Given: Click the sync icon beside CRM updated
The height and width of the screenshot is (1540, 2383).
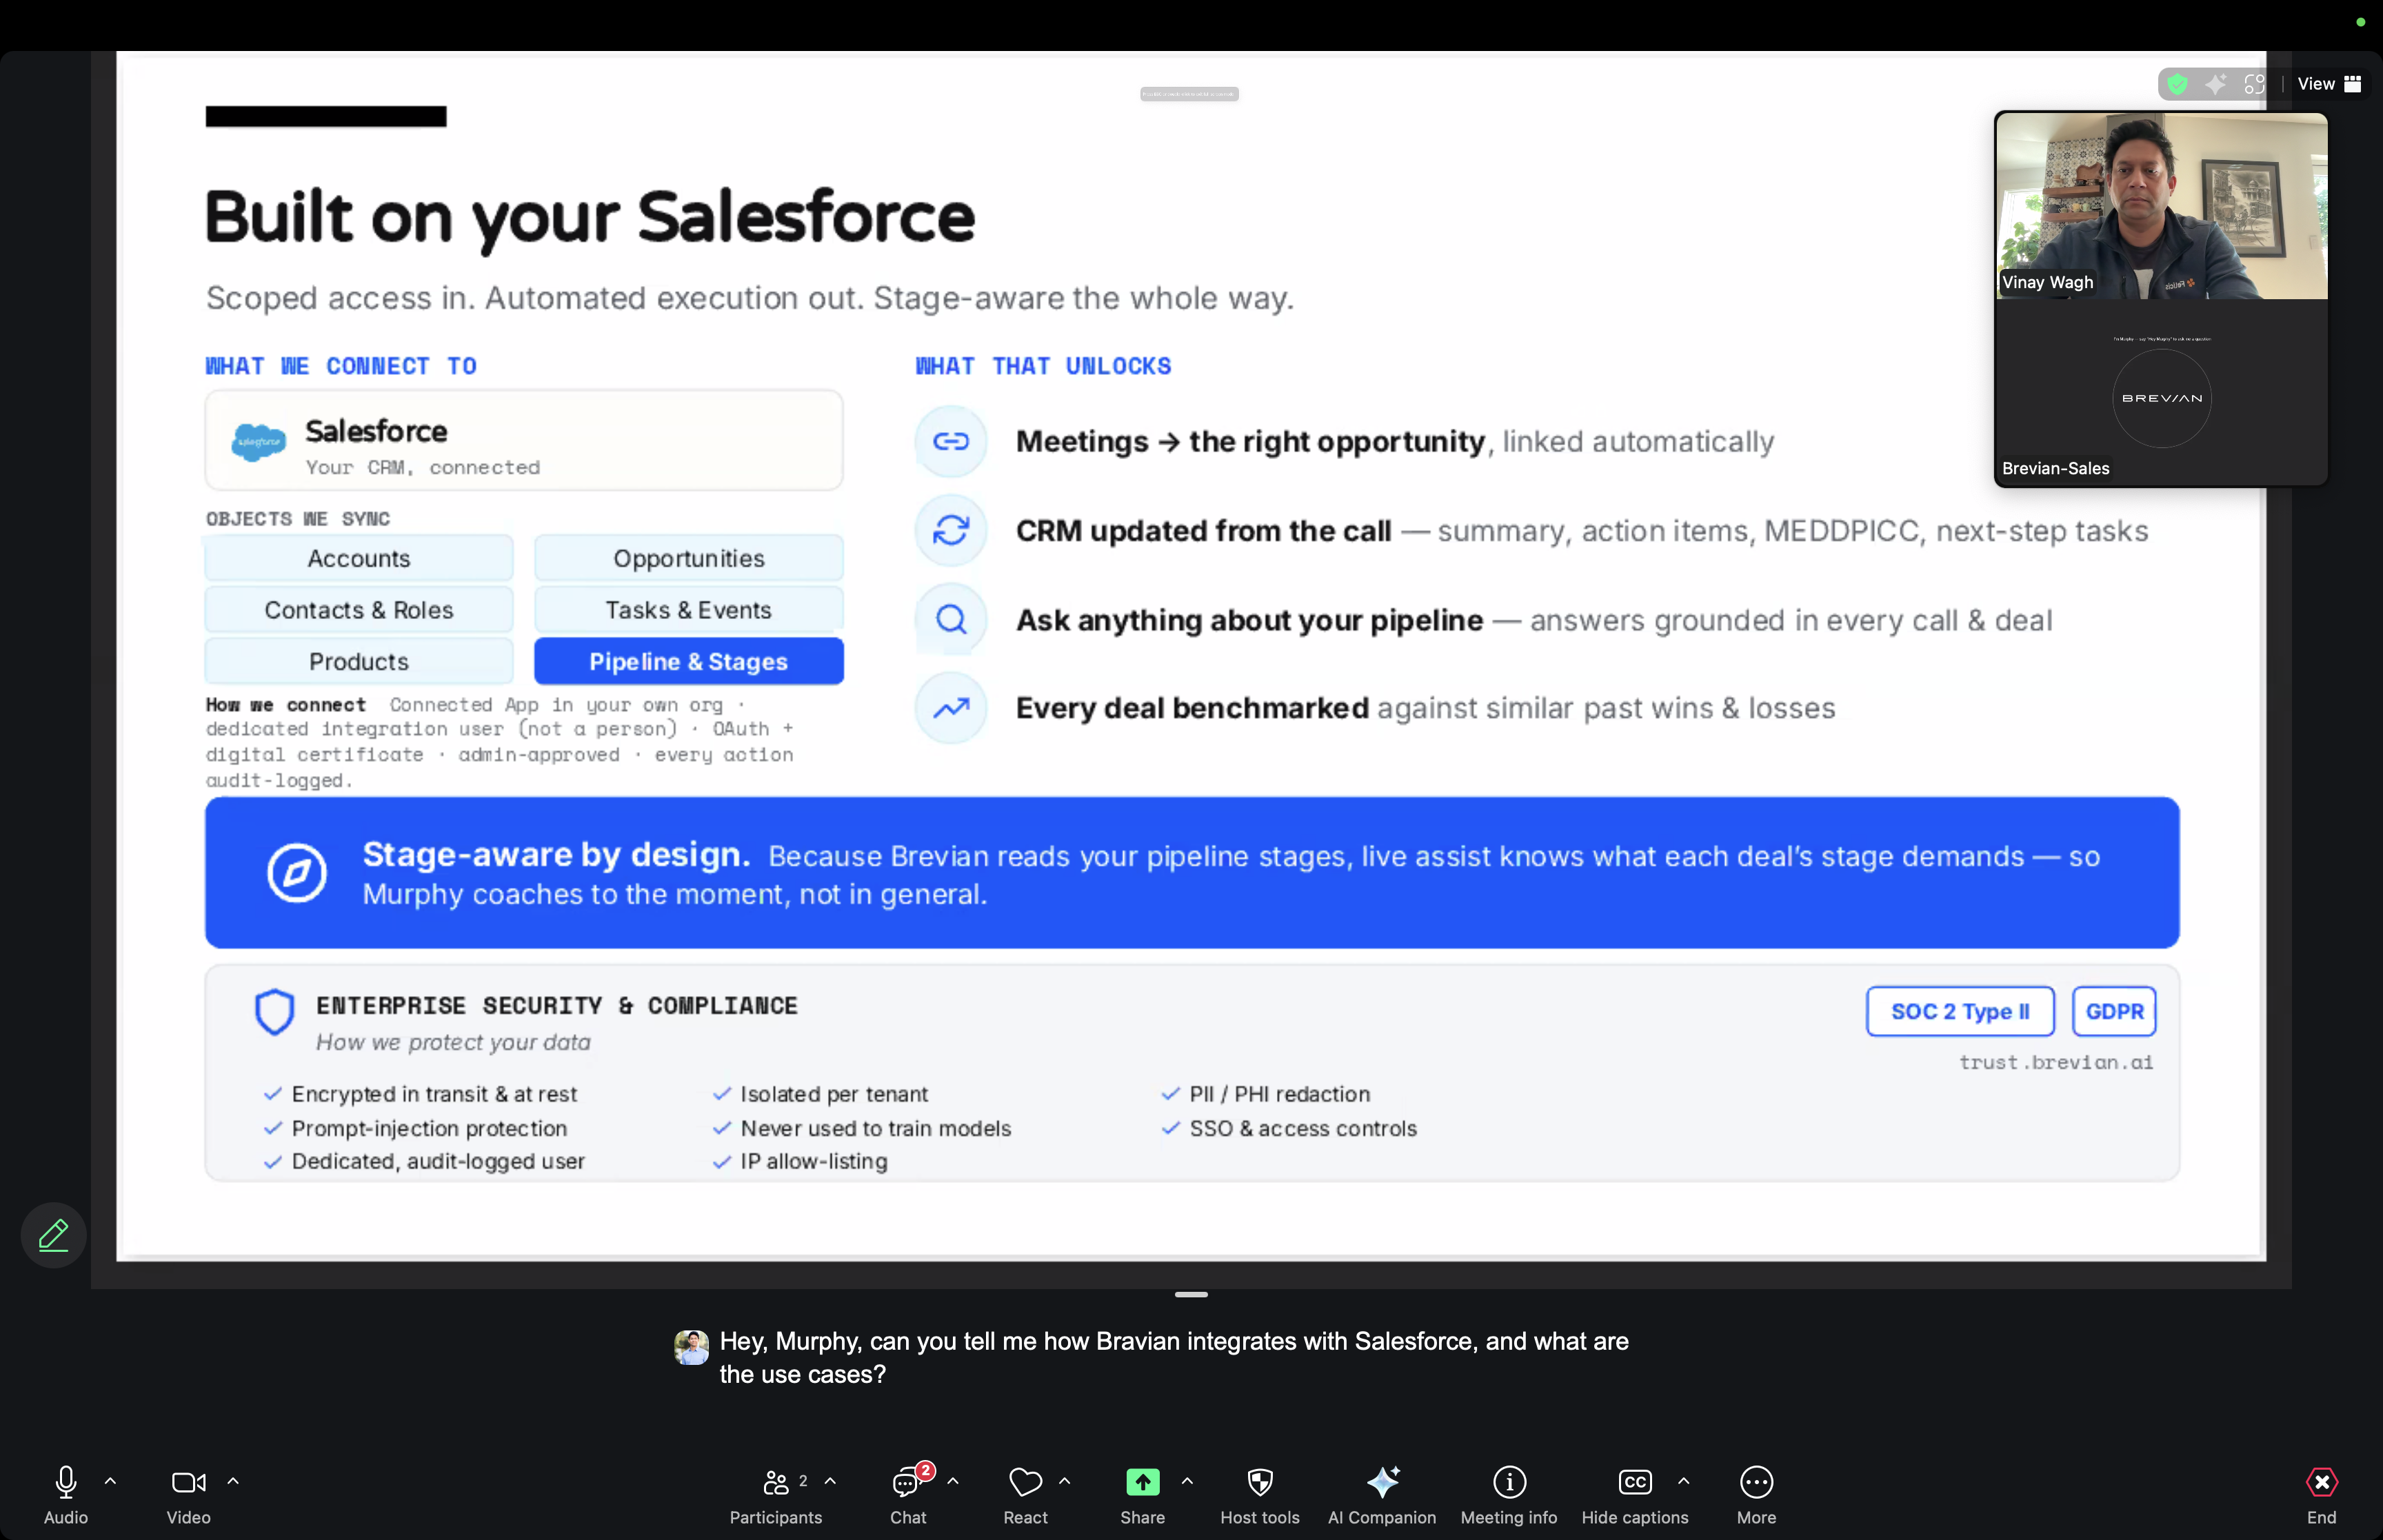Looking at the screenshot, I should tap(951, 530).
